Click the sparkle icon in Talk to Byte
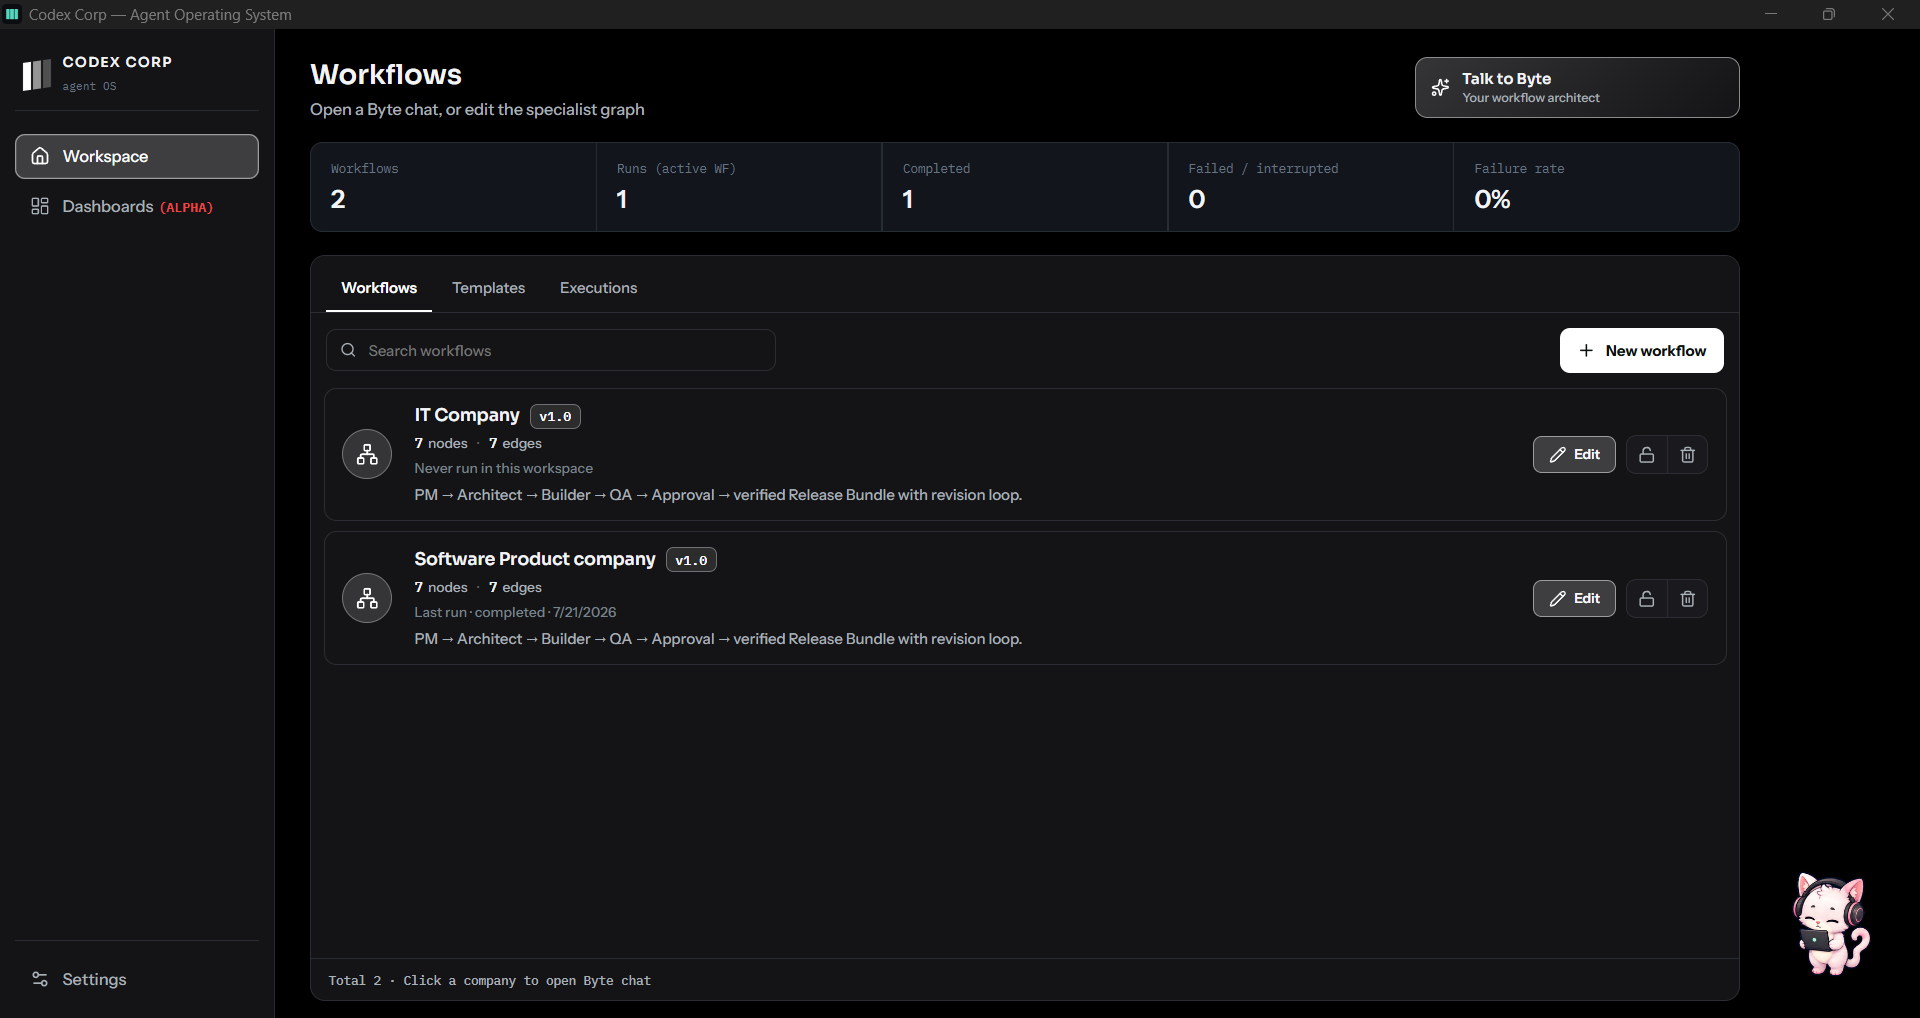Screen dimensions: 1920x1018 click(1440, 87)
